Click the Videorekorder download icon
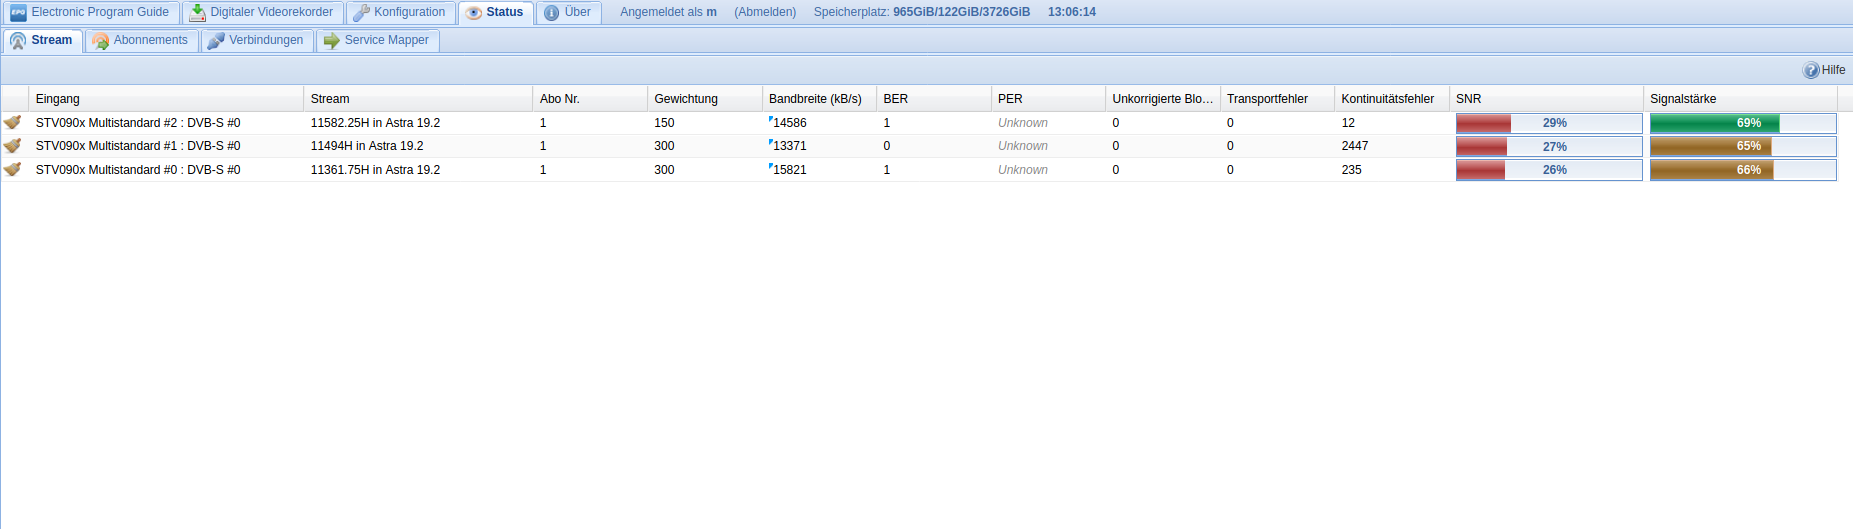Image resolution: width=1853 pixels, height=529 pixels. point(198,13)
